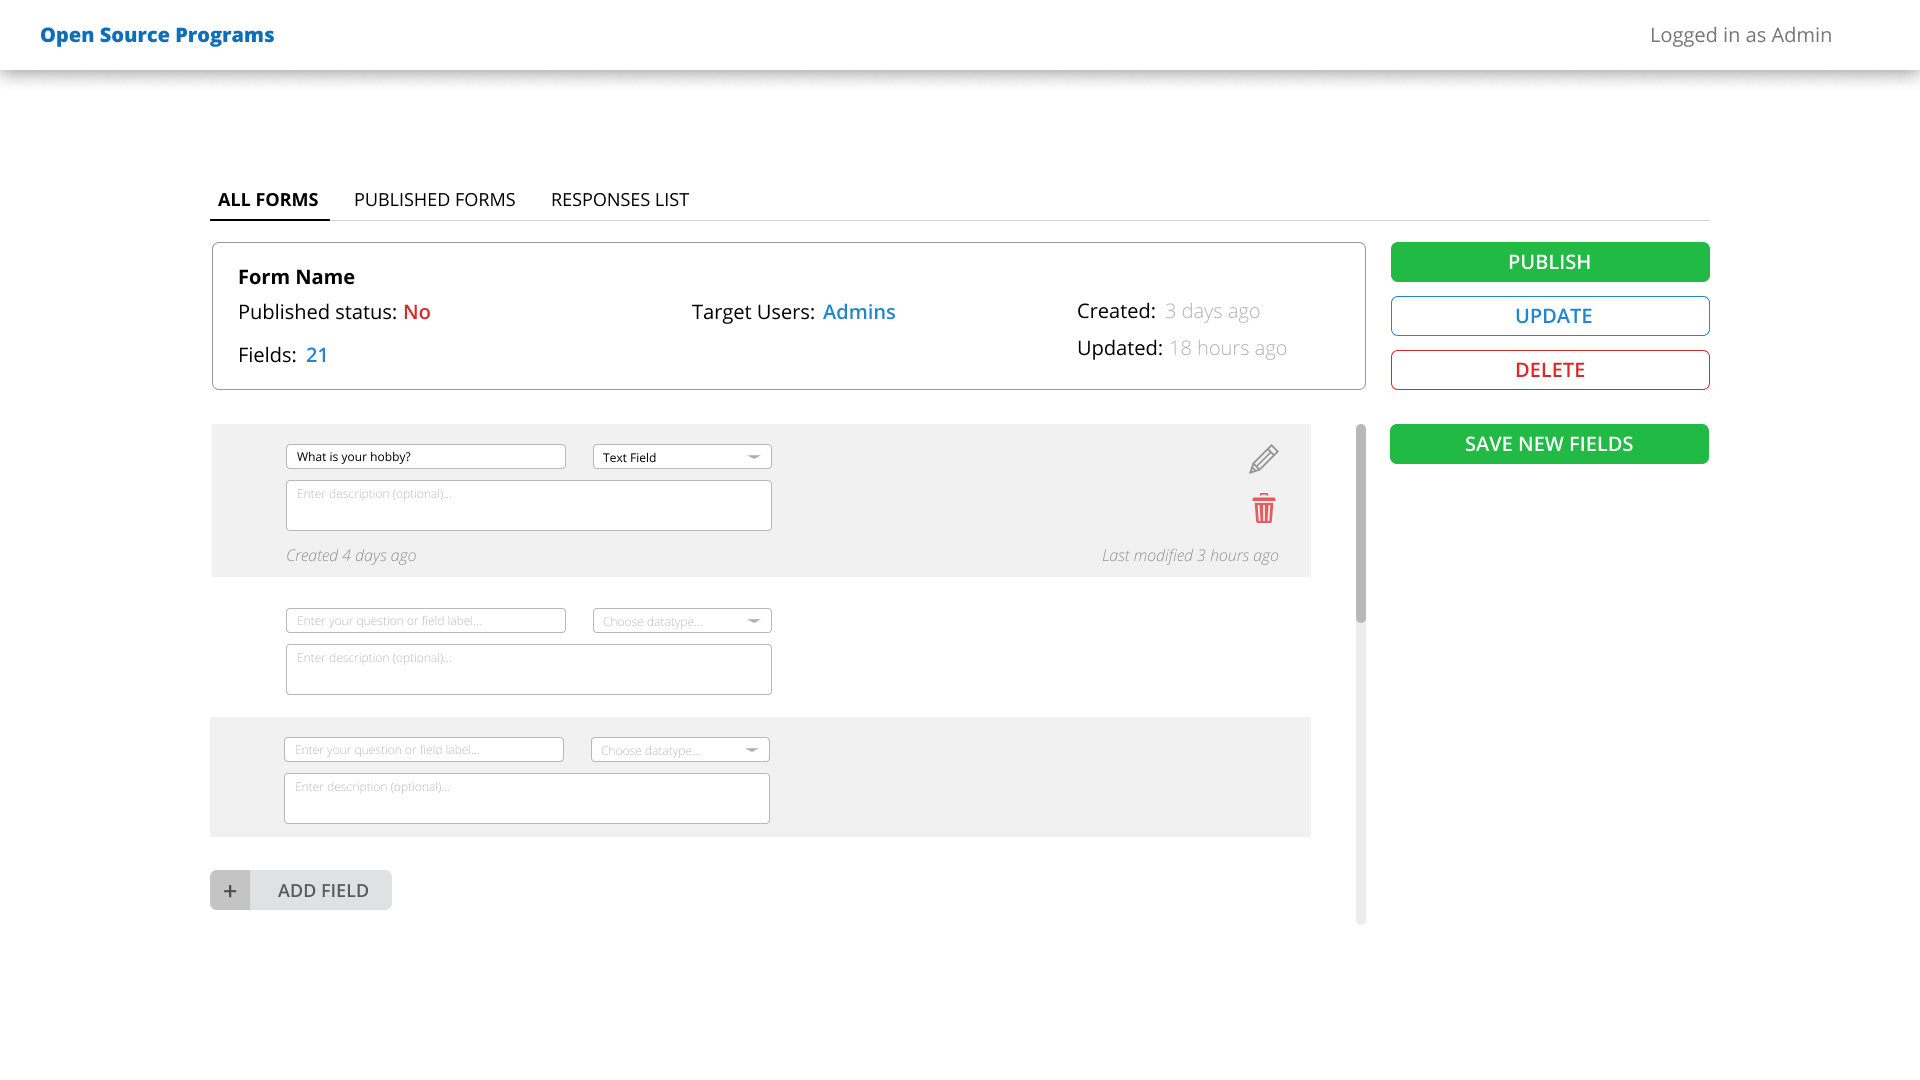The height and width of the screenshot is (1080, 1920).
Task: Click the Update button
Action: coord(1549,316)
